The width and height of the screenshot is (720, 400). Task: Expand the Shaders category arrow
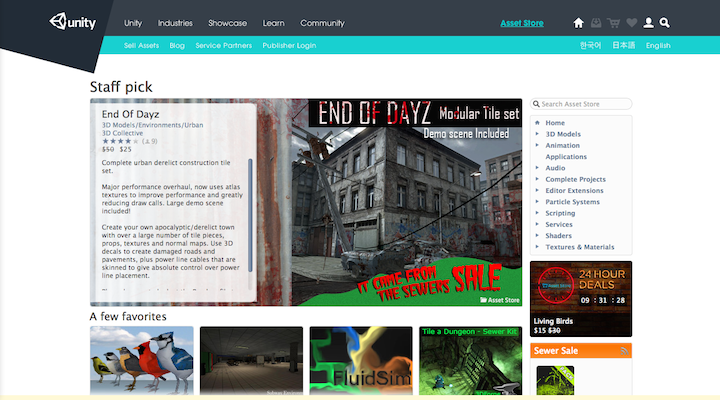(537, 235)
